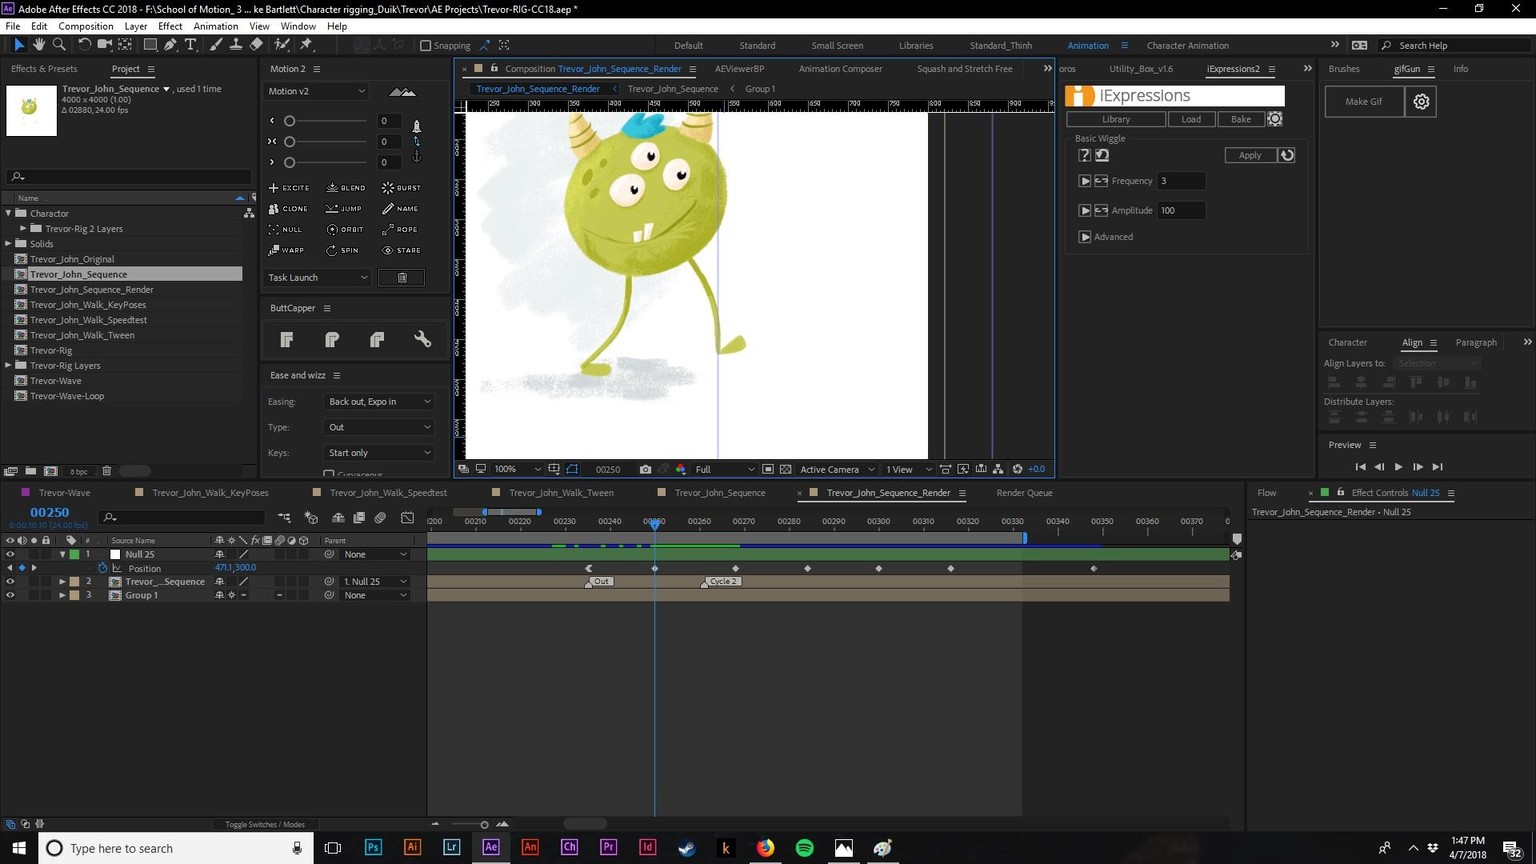Screen dimensions: 1536x864
Task: Open the Effects & Presets tab
Action: pyautogui.click(x=44, y=69)
